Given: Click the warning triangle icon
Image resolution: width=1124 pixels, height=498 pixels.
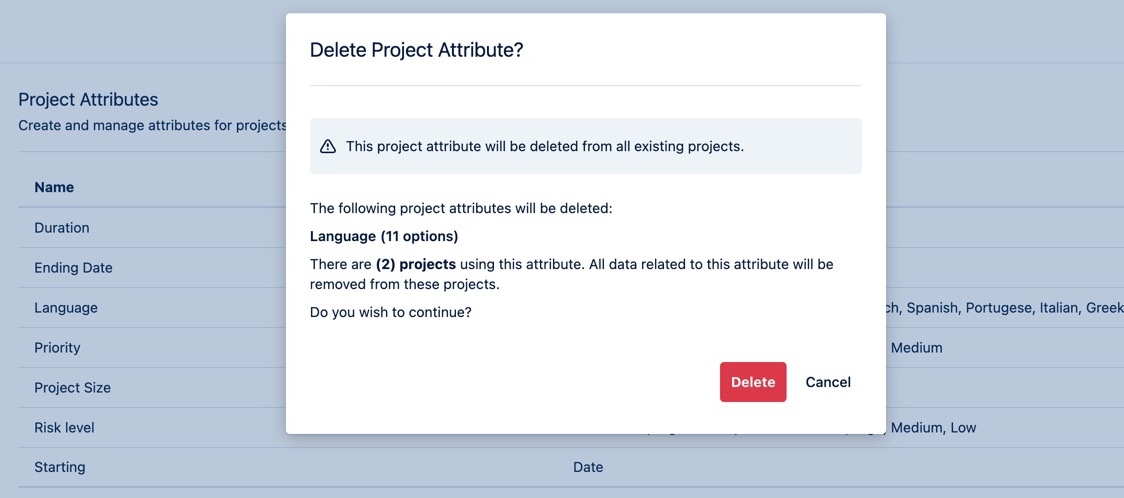Looking at the screenshot, I should coord(328,147).
